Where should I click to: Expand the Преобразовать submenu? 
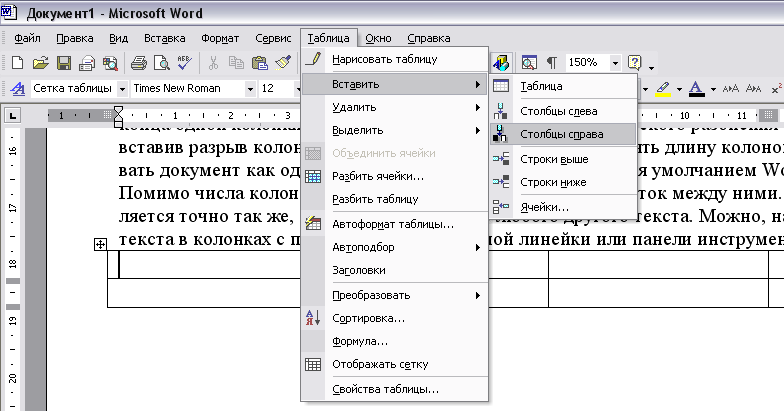point(394,296)
